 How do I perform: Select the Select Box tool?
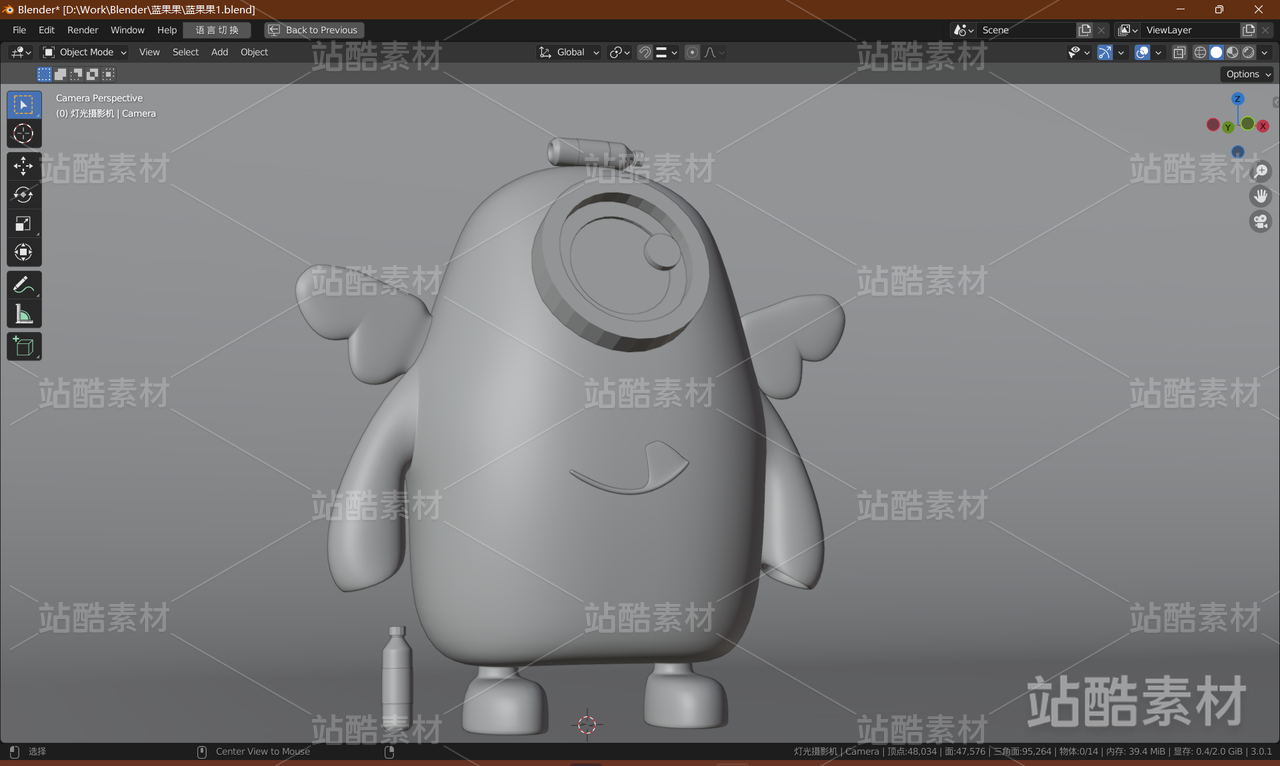(24, 105)
